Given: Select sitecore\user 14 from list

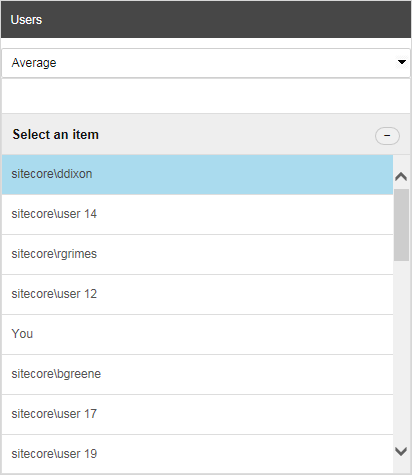Looking at the screenshot, I should (197, 214).
